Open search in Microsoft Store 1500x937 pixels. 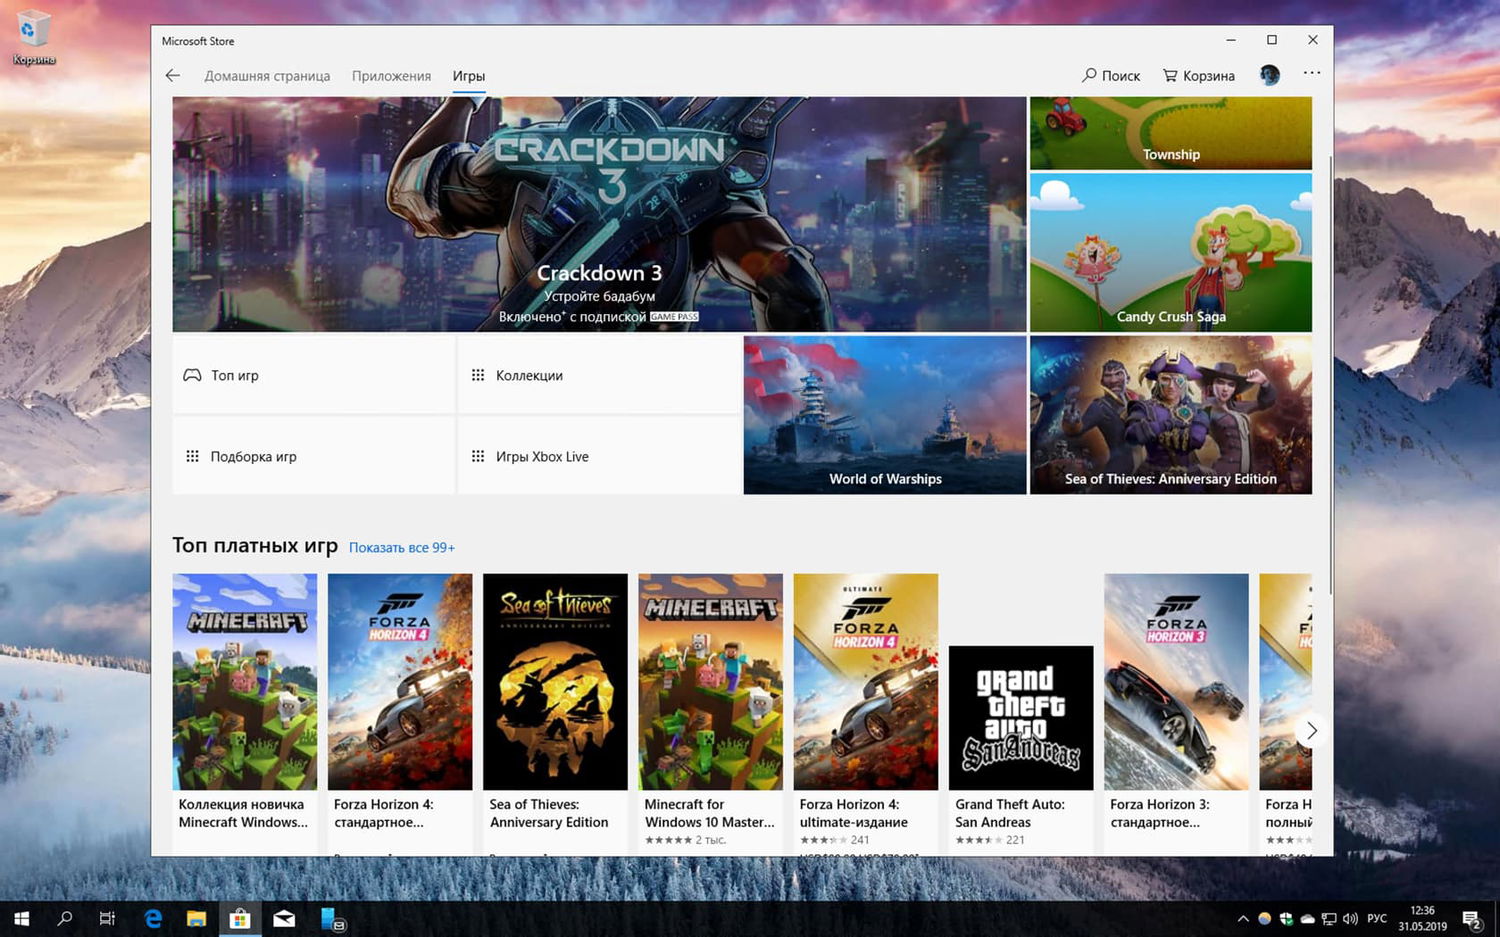(1110, 75)
